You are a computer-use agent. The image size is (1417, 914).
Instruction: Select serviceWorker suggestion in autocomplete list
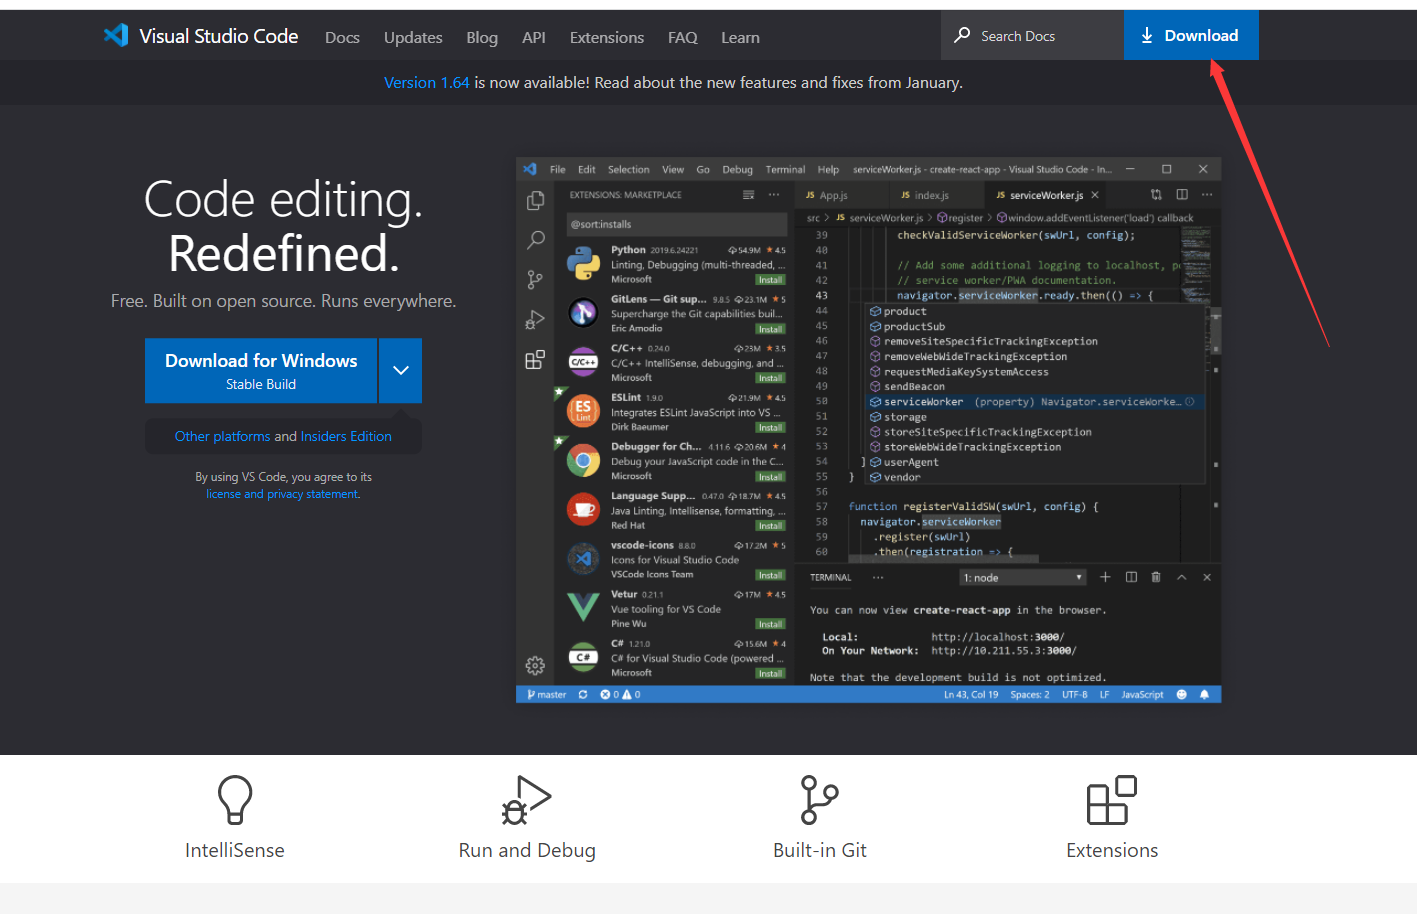coord(1034,401)
